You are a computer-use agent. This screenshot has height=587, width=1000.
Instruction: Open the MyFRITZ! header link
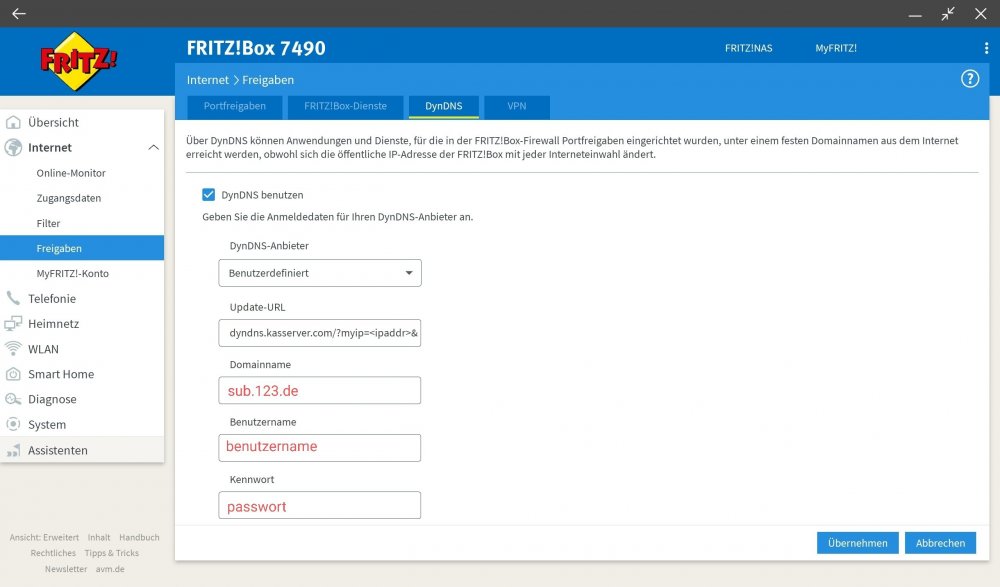coord(835,48)
